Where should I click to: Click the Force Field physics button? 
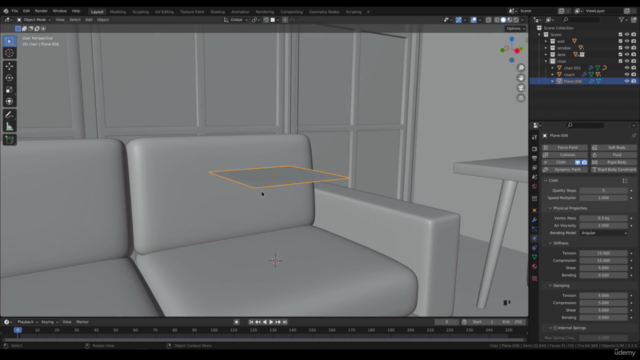pos(565,147)
